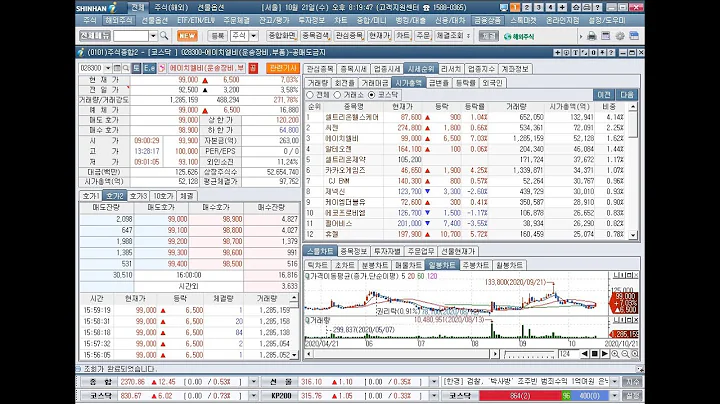Screen dimensions: 720x404
Task: Click the red 864(2) advancers bar
Action: (x=520, y=395)
